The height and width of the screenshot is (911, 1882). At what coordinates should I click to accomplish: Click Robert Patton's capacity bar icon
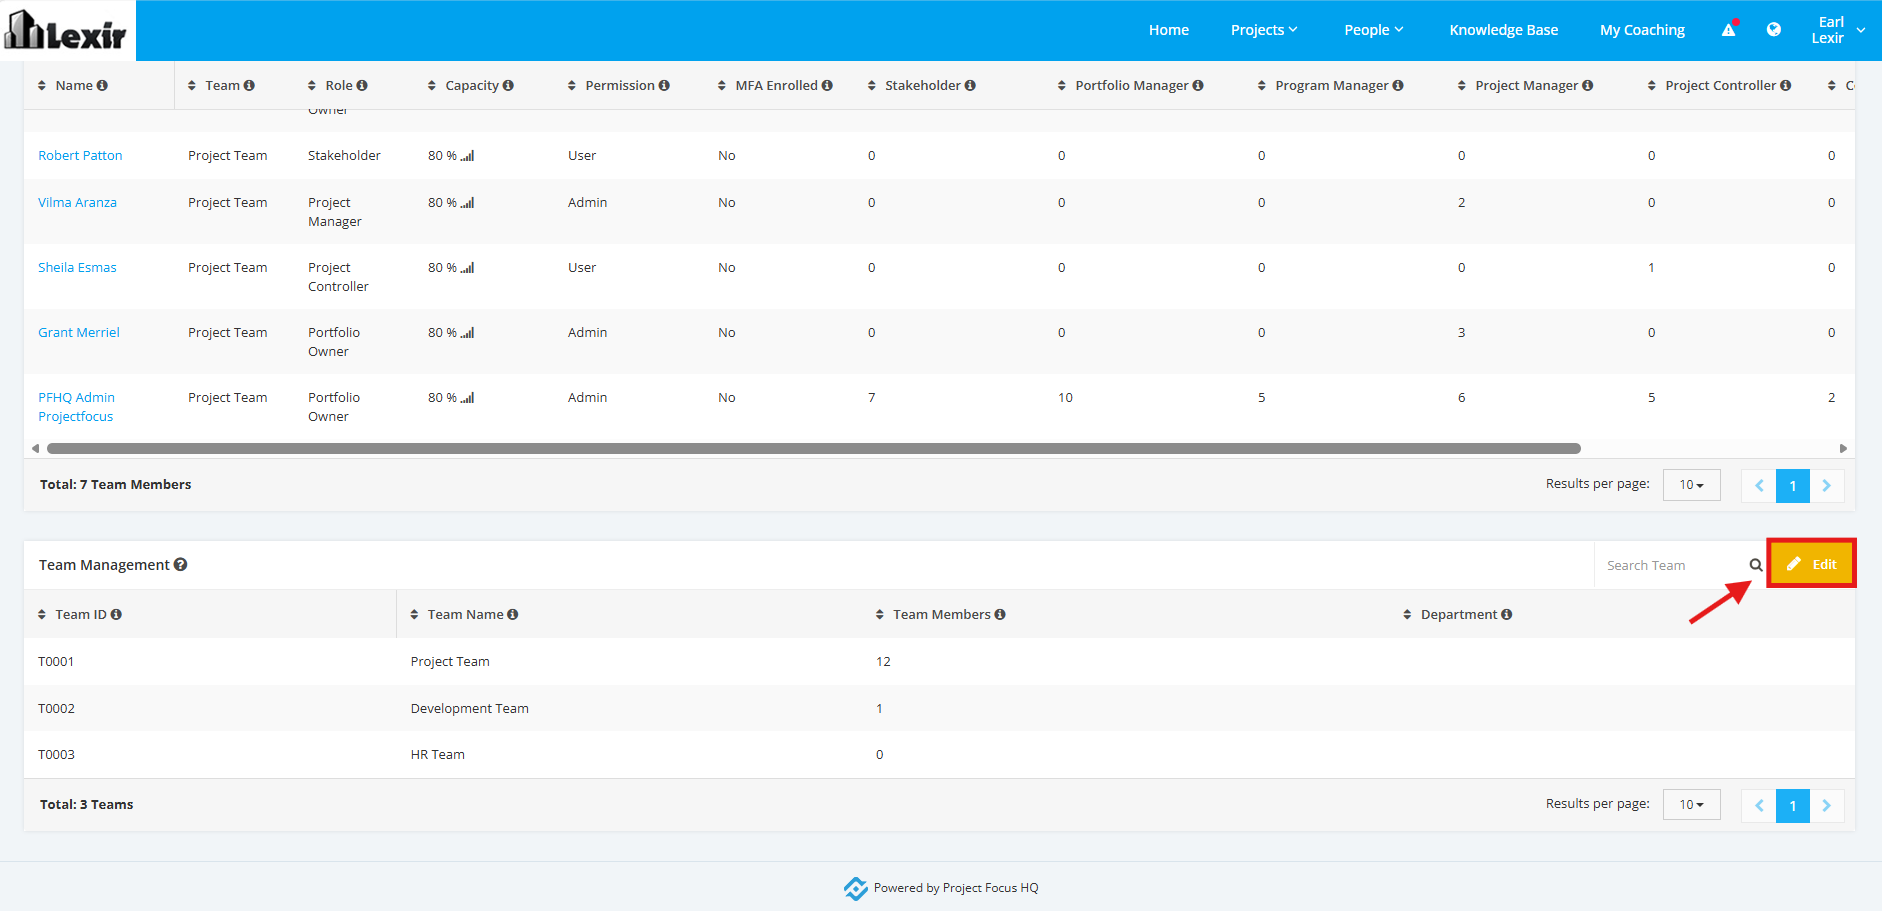coord(468,156)
